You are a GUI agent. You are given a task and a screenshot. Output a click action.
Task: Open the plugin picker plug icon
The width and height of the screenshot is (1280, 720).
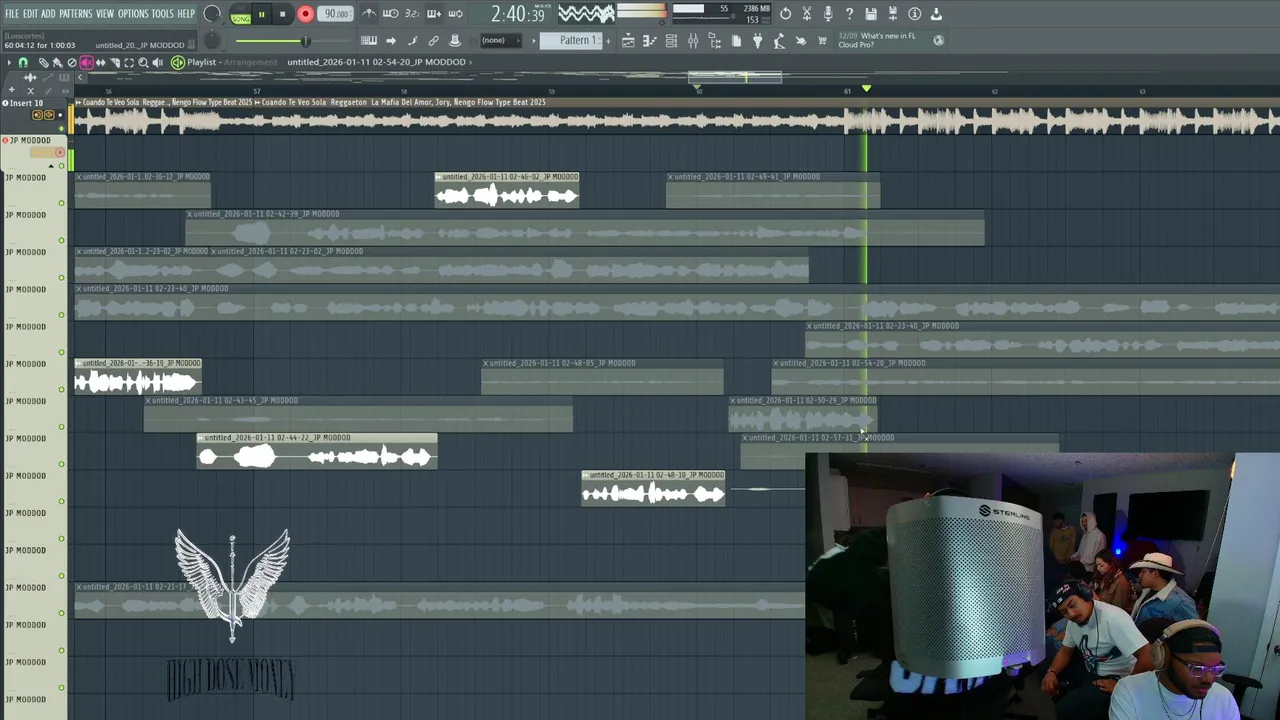tap(757, 40)
